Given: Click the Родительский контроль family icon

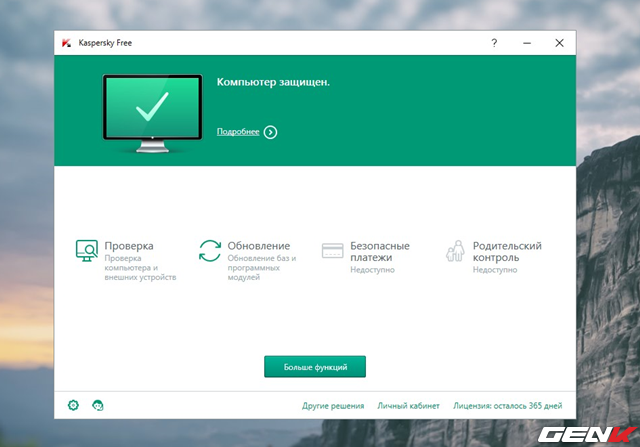Looking at the screenshot, I should (456, 250).
